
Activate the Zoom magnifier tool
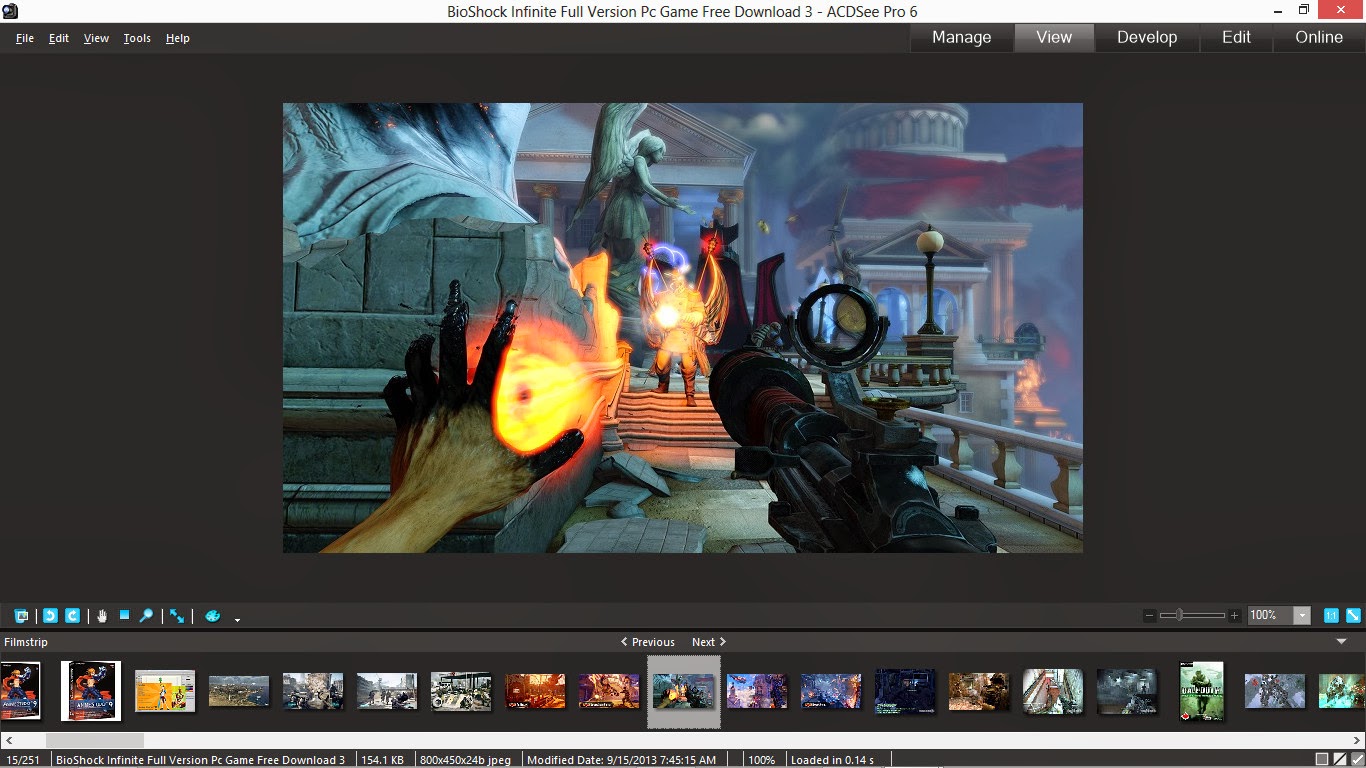click(x=146, y=616)
